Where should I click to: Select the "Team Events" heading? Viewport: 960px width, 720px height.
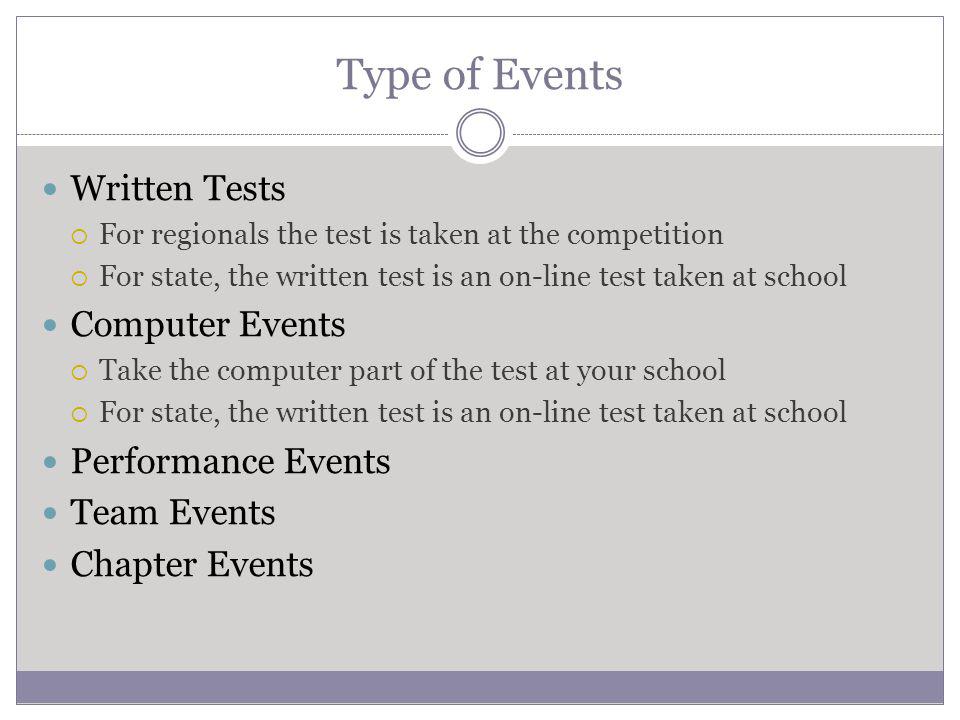tap(173, 512)
